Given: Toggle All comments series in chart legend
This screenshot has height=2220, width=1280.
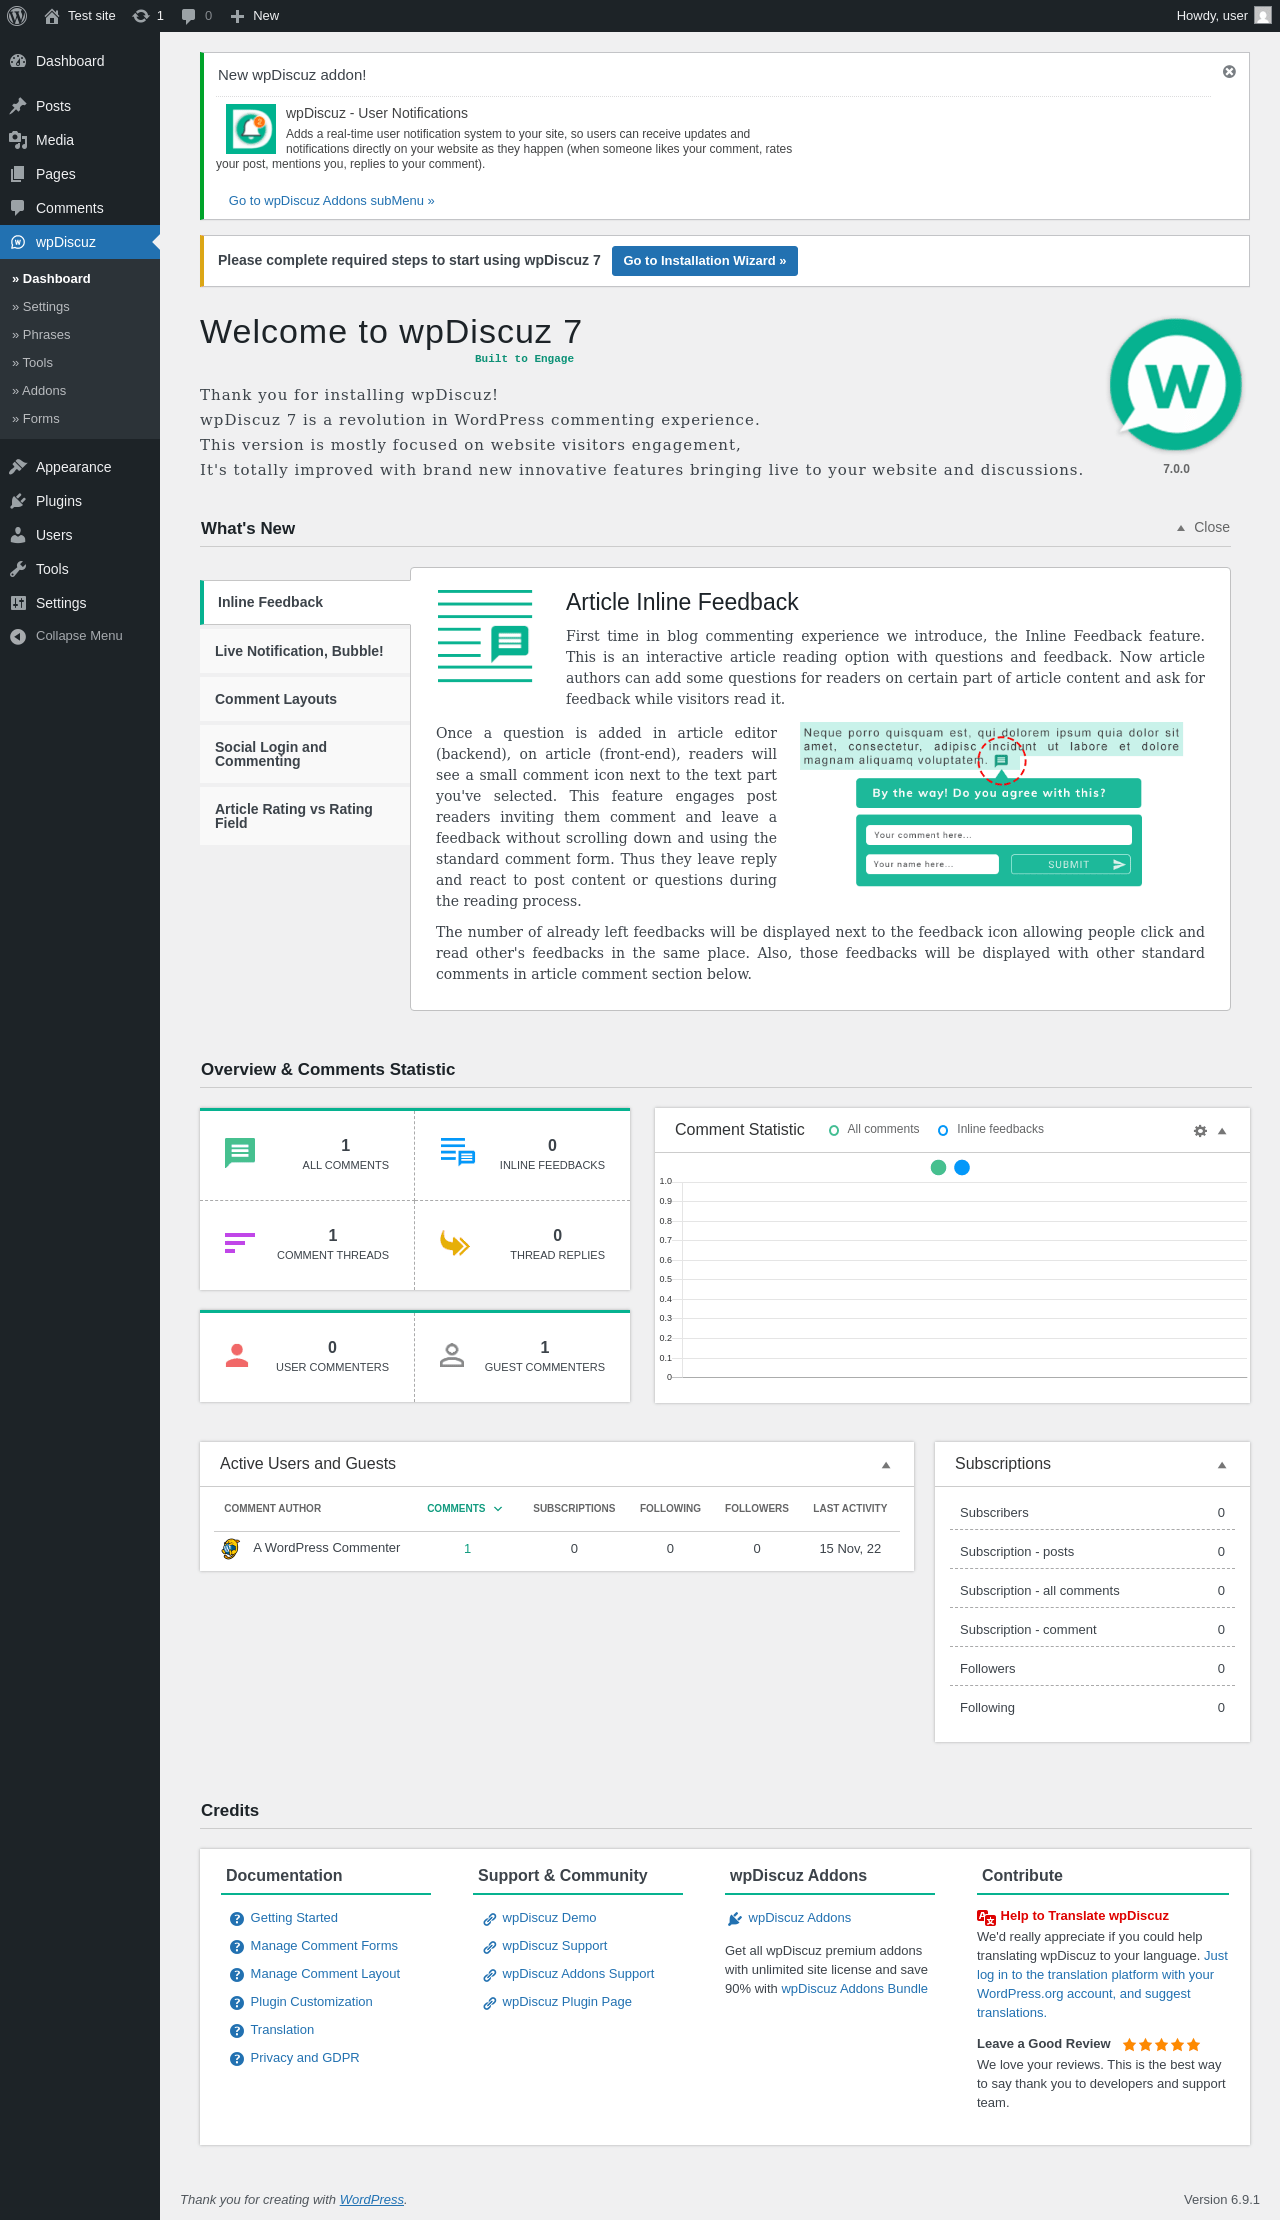Looking at the screenshot, I should [874, 1130].
